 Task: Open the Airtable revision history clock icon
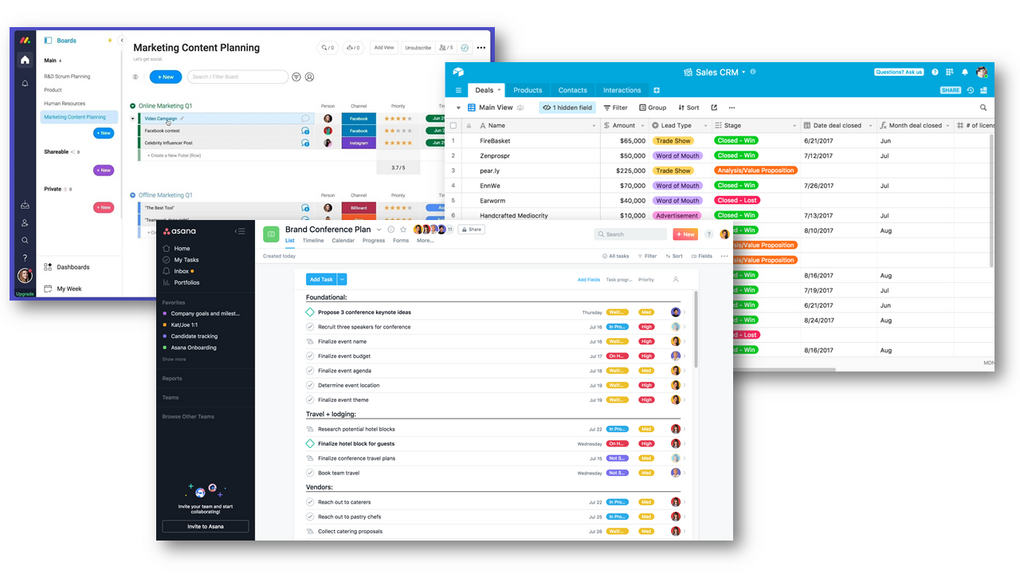pos(971,90)
